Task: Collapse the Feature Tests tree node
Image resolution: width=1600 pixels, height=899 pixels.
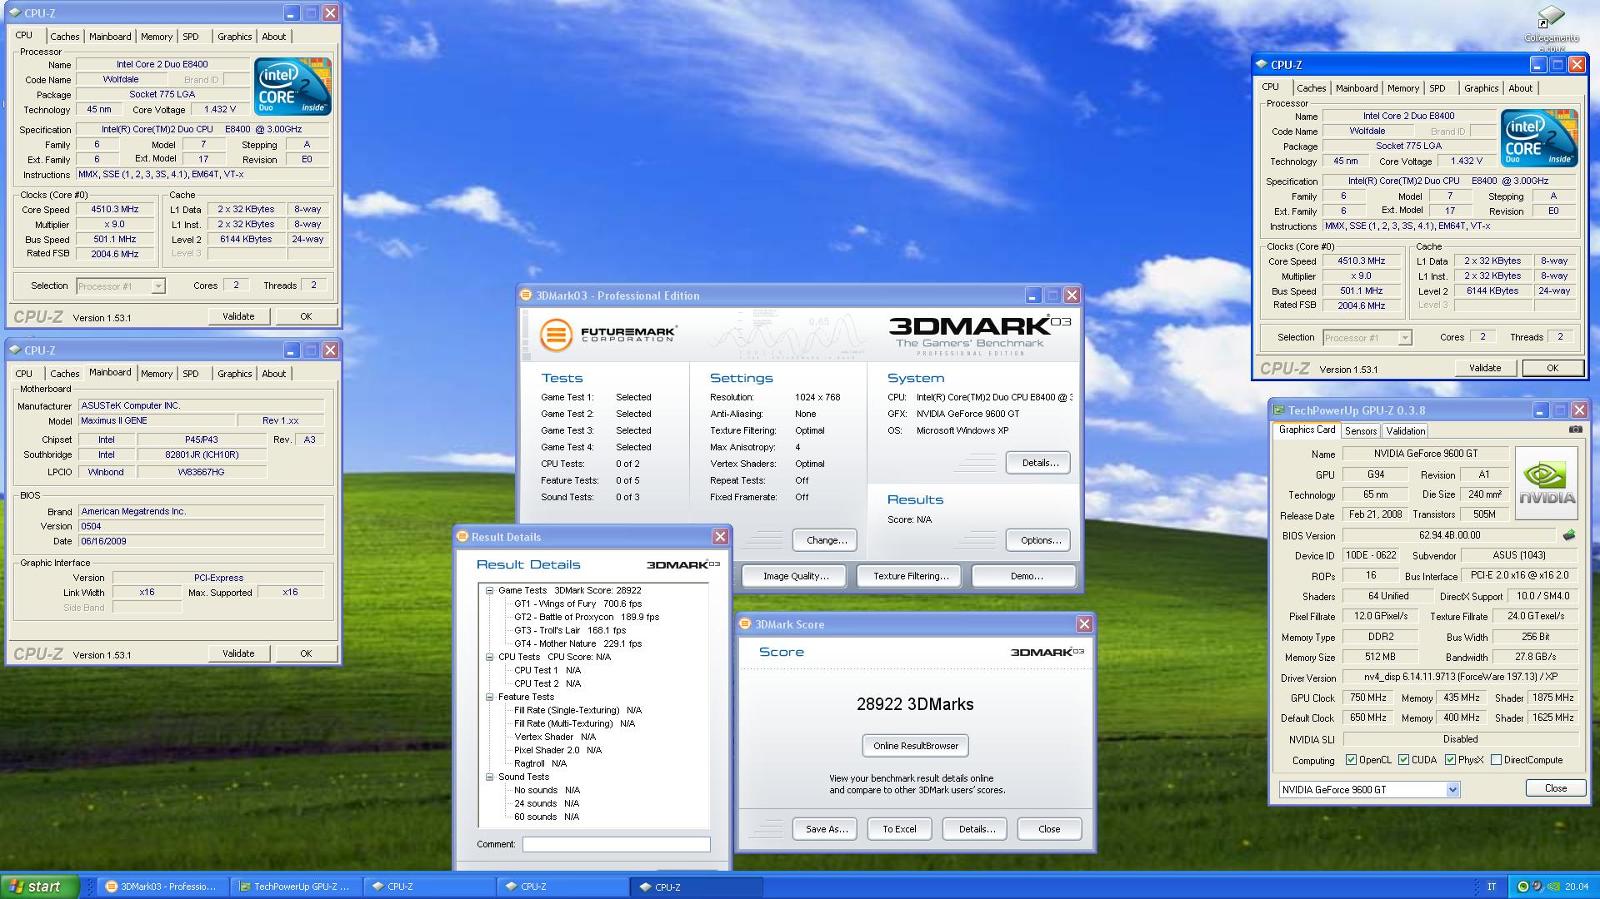Action: 490,697
